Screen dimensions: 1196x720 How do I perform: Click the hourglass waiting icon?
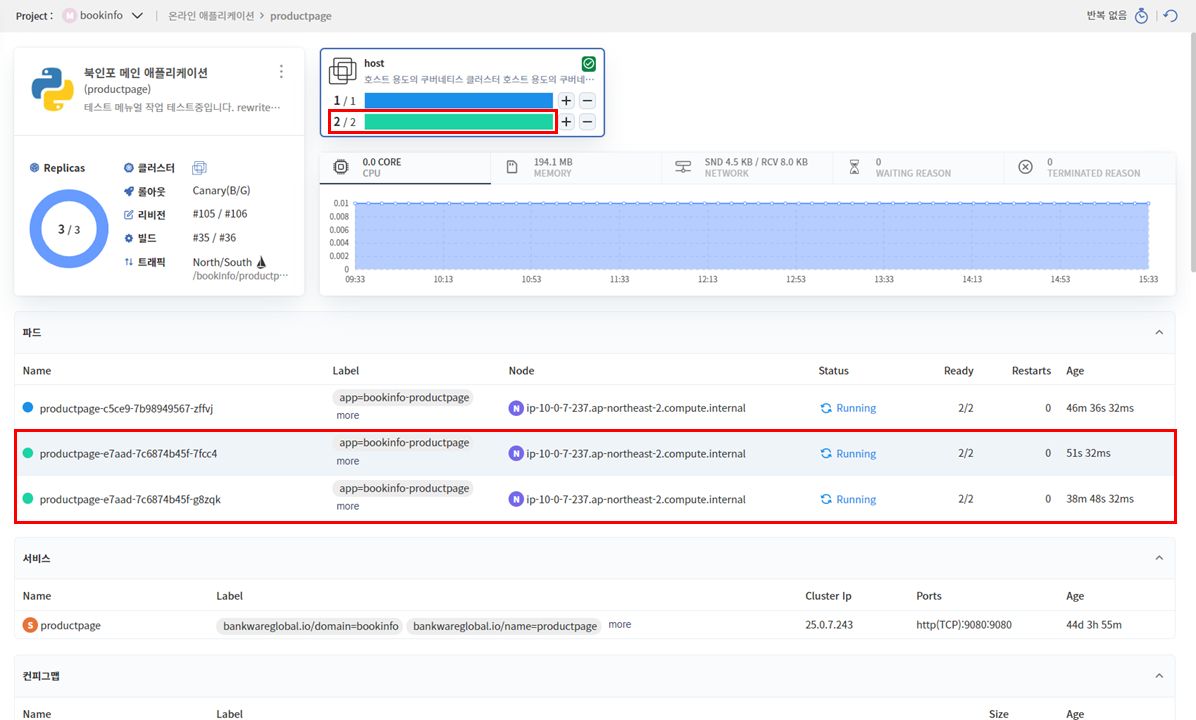[854, 167]
